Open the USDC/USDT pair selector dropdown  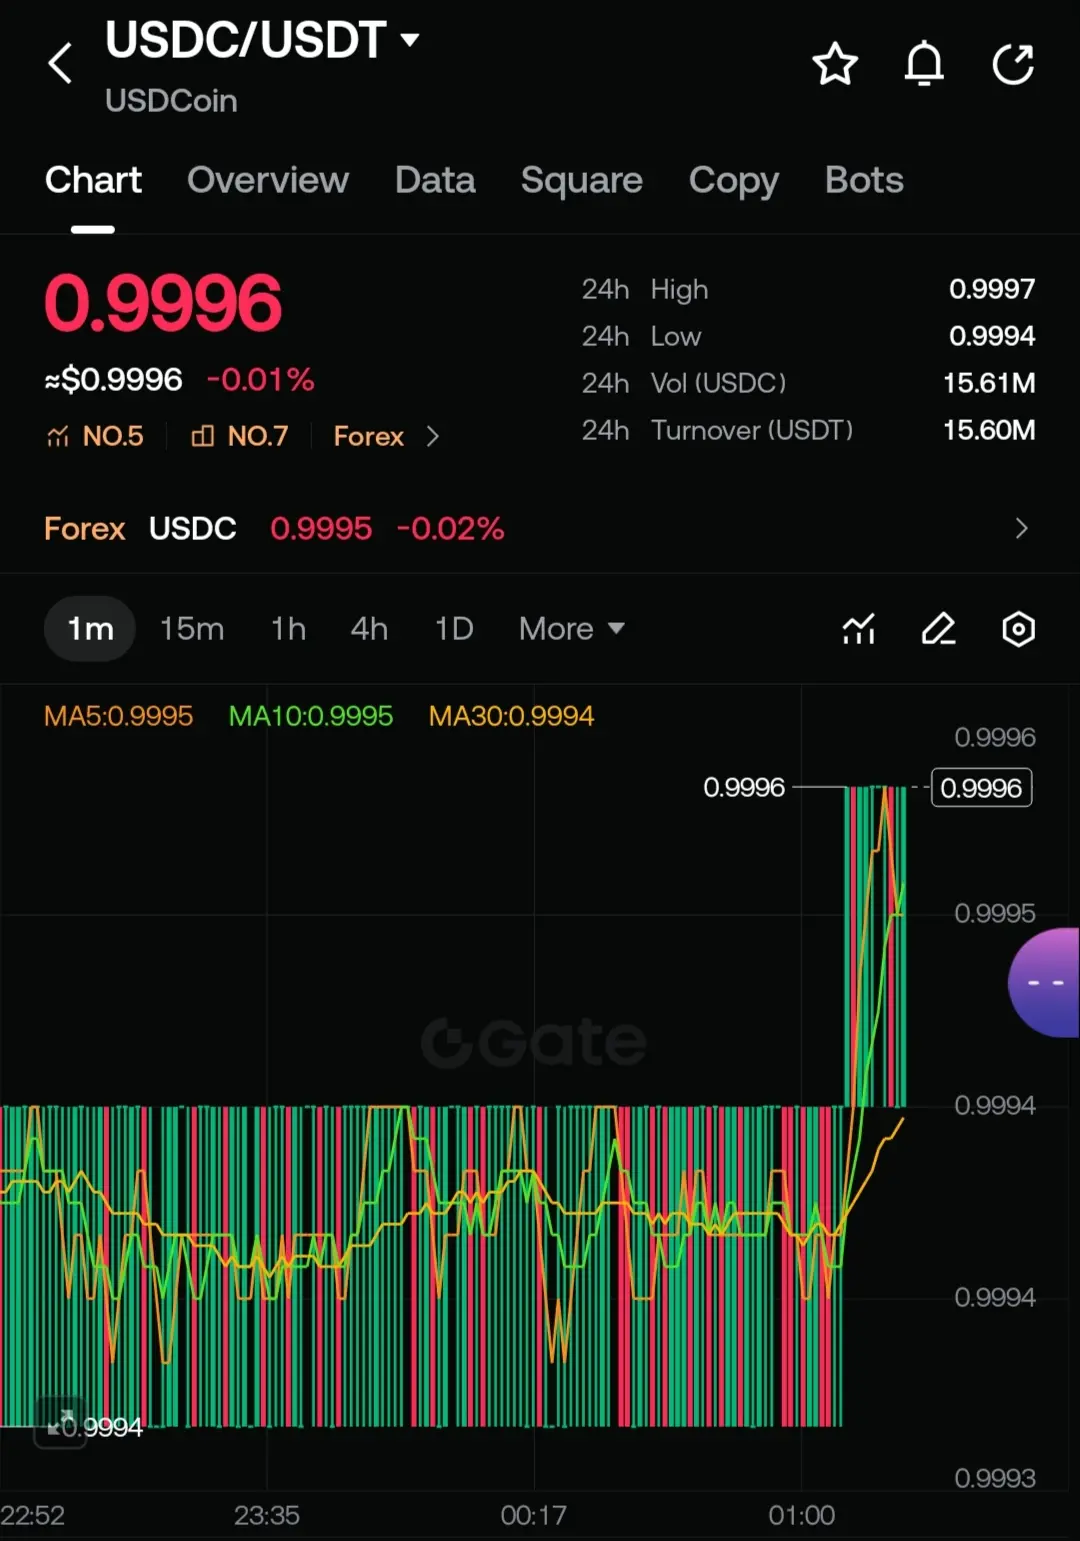(x=262, y=40)
